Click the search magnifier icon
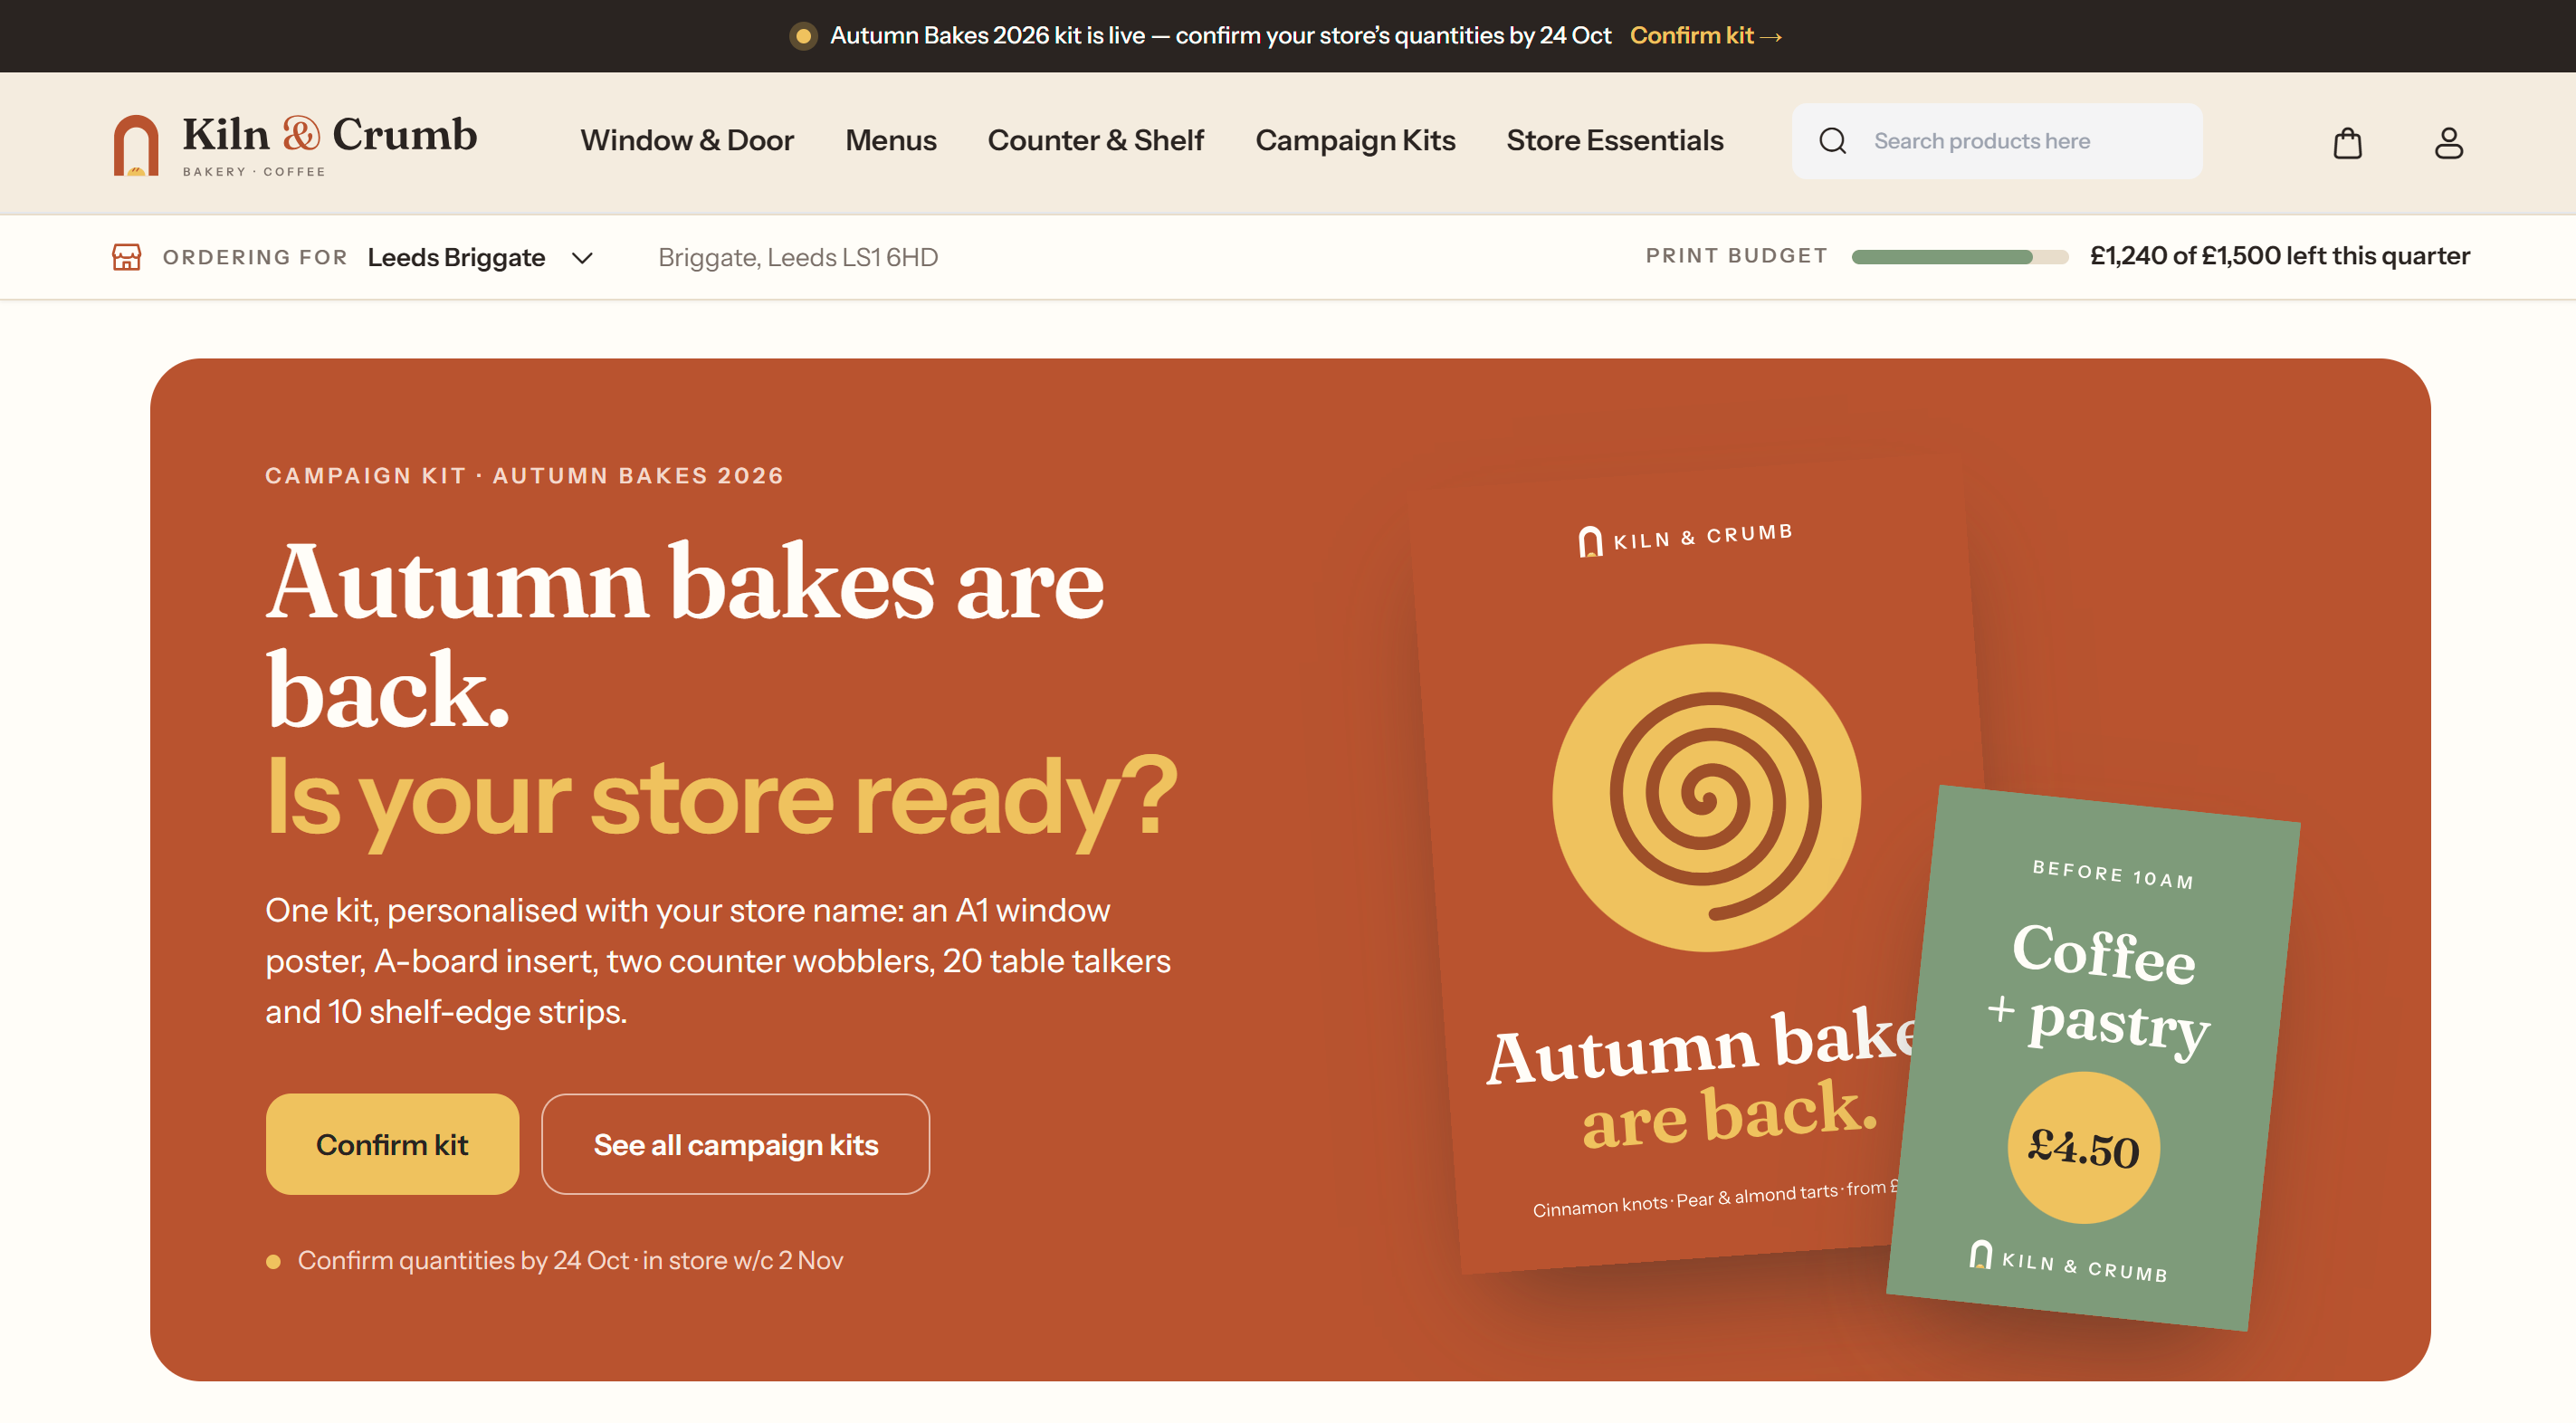The image size is (2576, 1423). pyautogui.click(x=1832, y=141)
